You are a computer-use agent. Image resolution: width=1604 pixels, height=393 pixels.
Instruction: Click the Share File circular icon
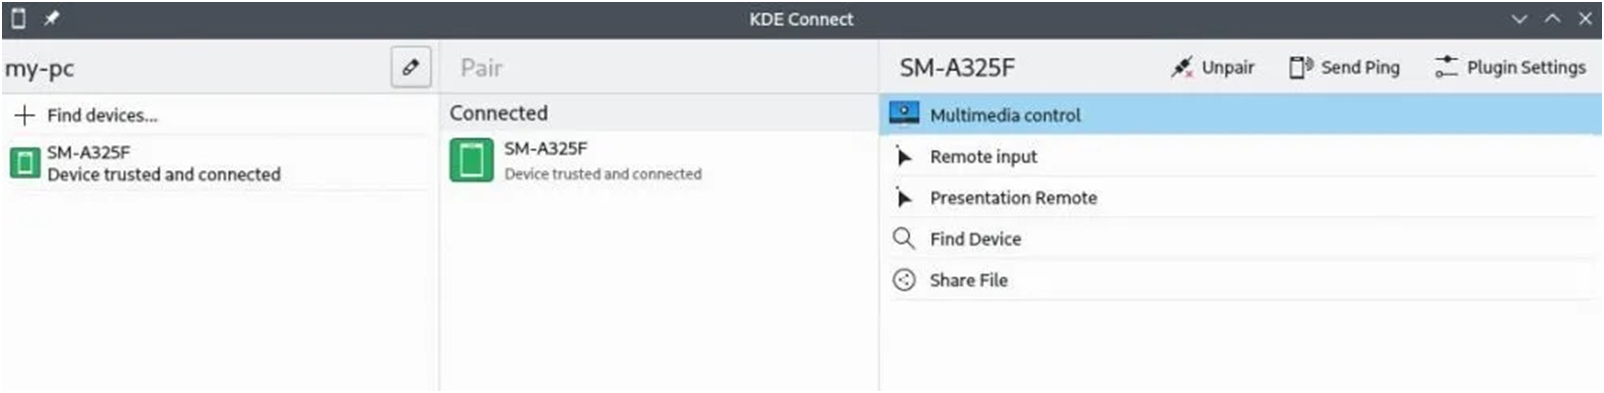click(x=904, y=280)
